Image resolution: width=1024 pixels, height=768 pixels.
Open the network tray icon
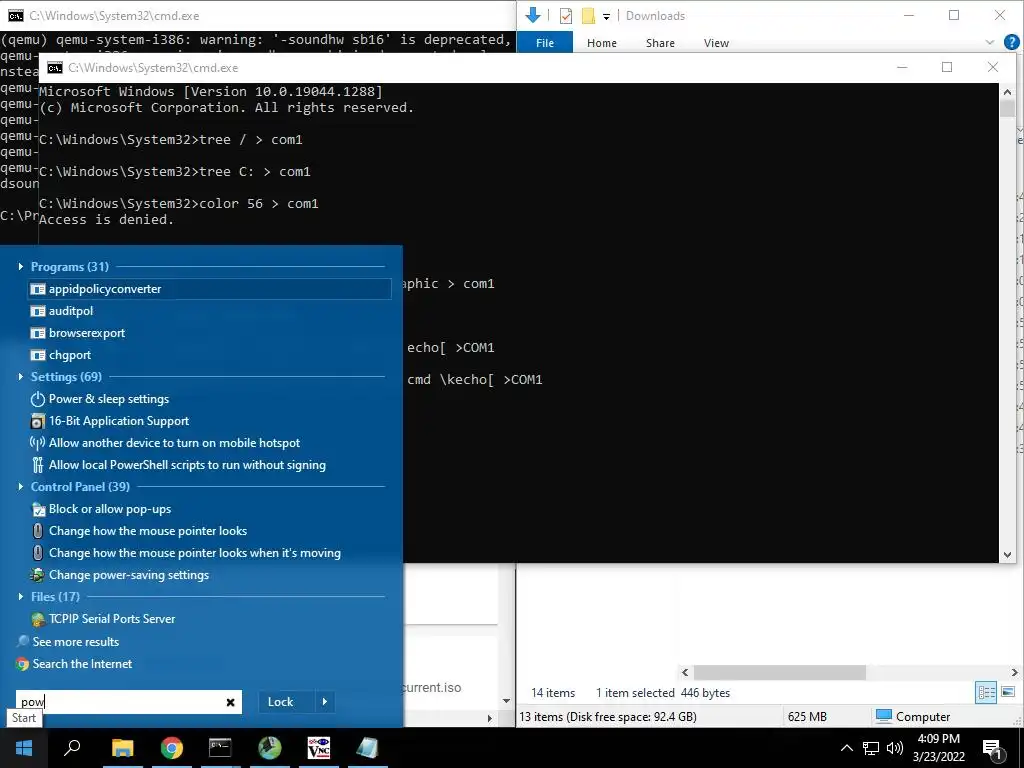click(x=871, y=748)
